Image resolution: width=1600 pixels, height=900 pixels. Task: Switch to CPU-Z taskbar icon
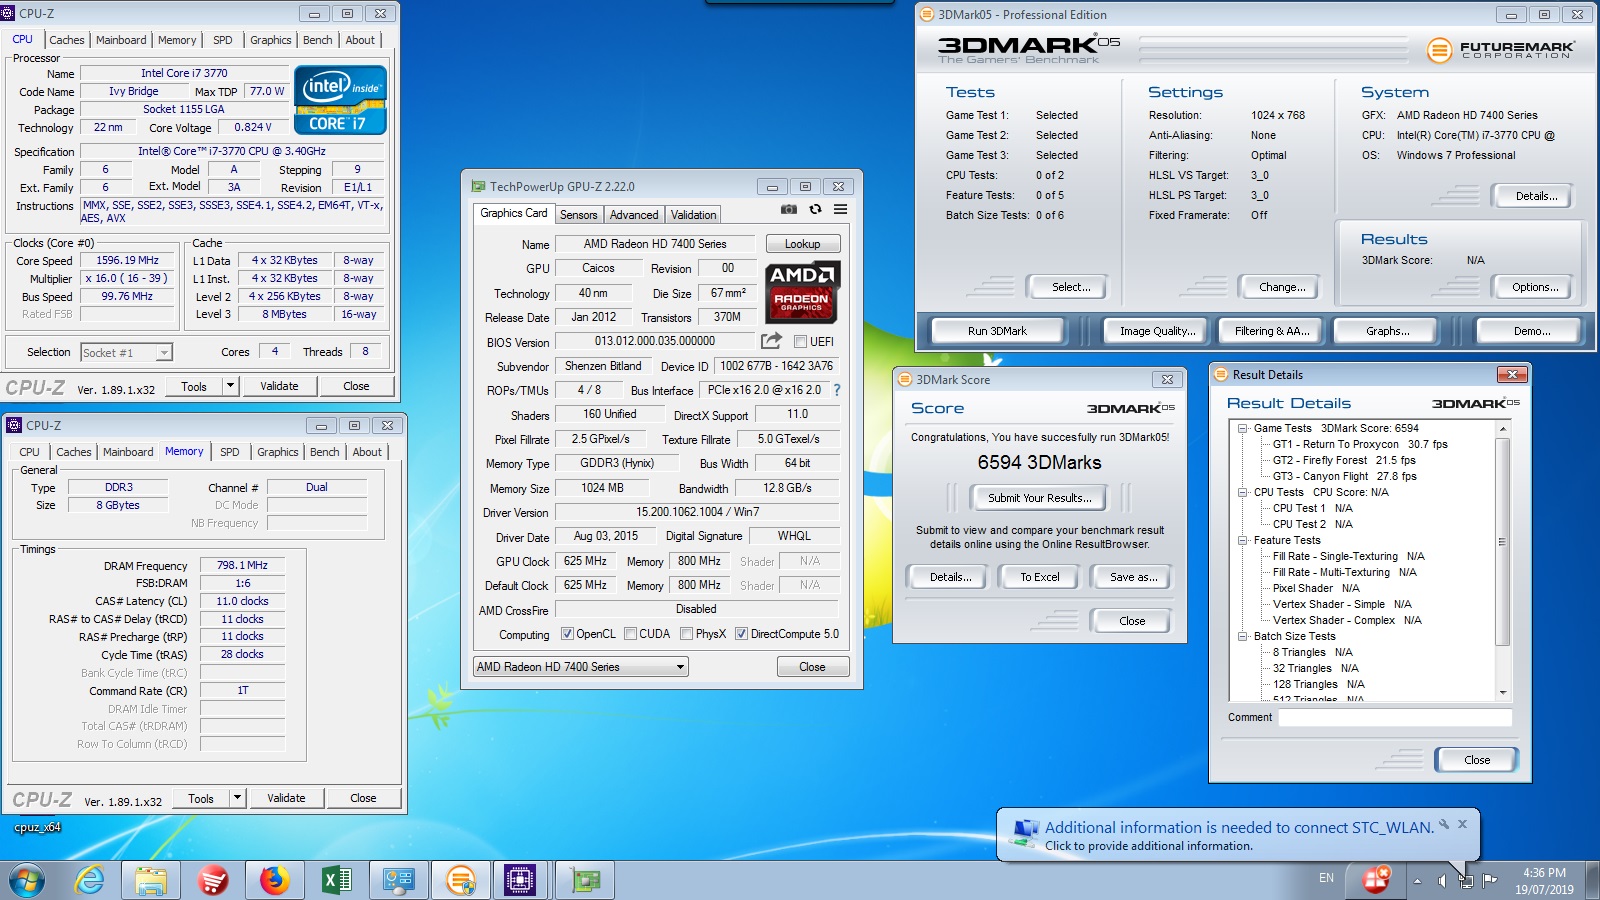(x=521, y=881)
